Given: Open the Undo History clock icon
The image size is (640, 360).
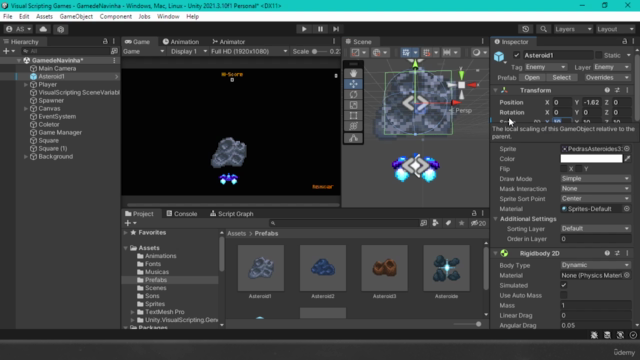Looking at the screenshot, I should [x=525, y=29].
